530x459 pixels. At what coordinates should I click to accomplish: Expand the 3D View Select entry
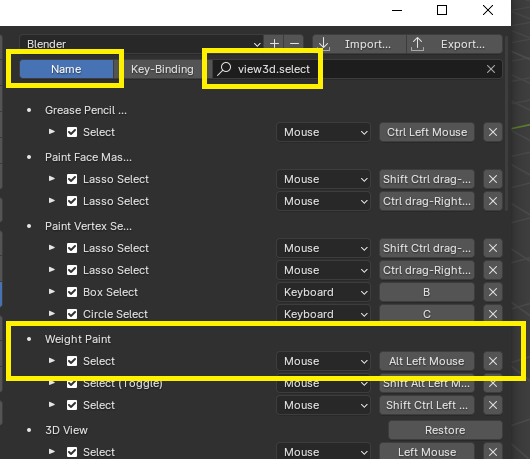tap(52, 451)
